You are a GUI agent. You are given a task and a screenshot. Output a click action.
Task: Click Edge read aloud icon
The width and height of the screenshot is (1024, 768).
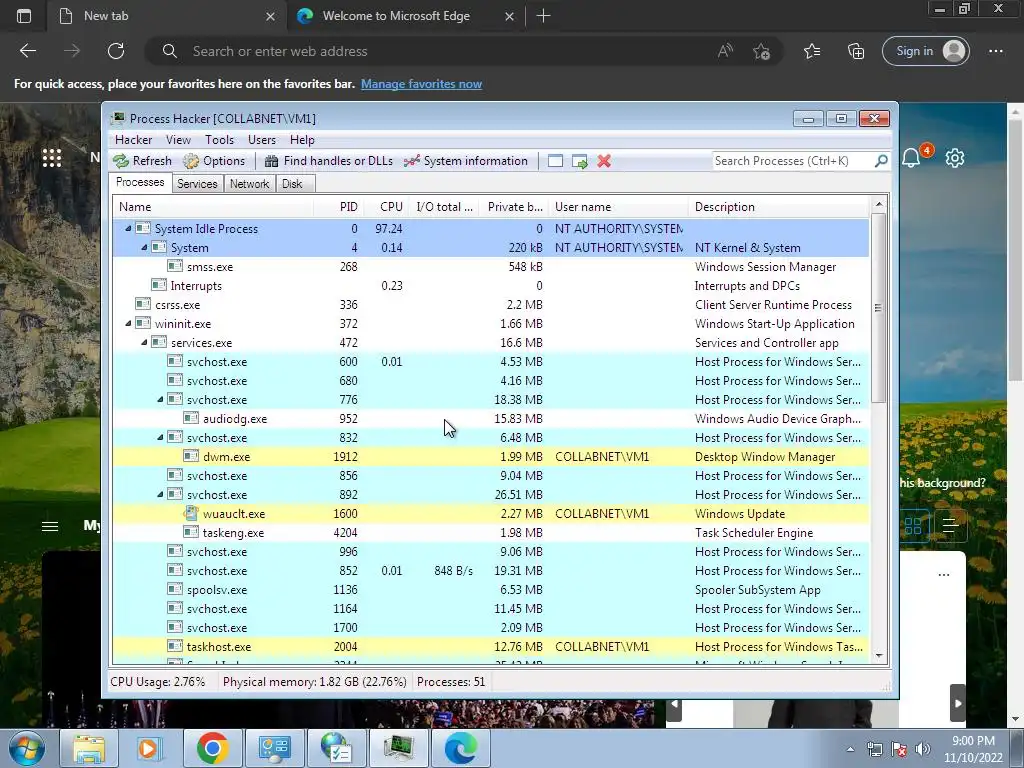pos(725,51)
